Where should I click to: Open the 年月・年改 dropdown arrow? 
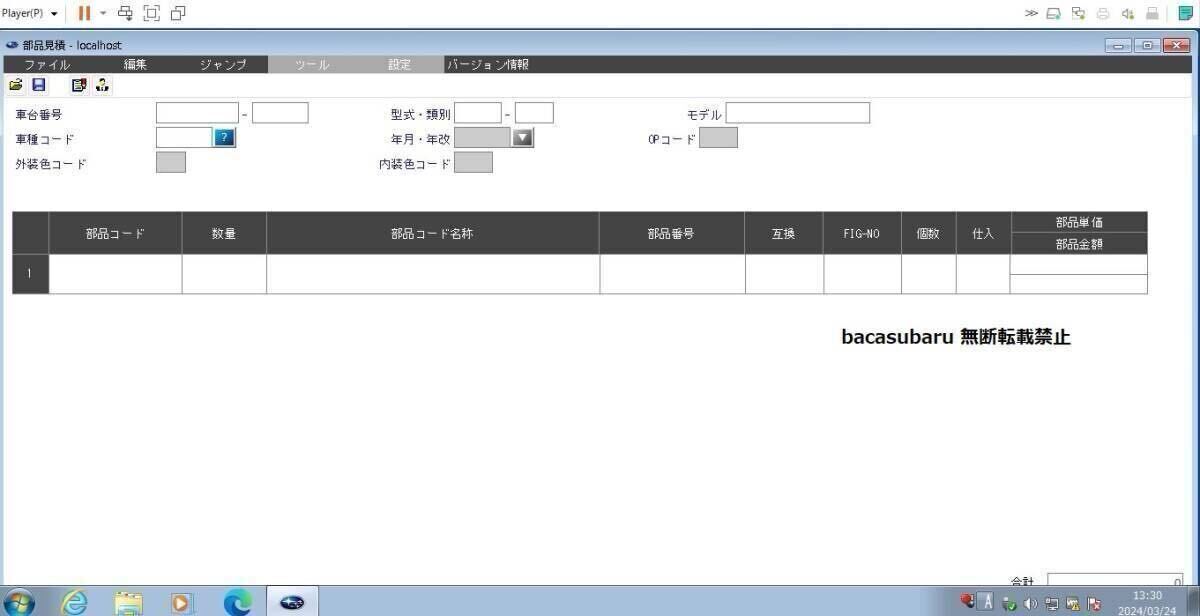523,138
